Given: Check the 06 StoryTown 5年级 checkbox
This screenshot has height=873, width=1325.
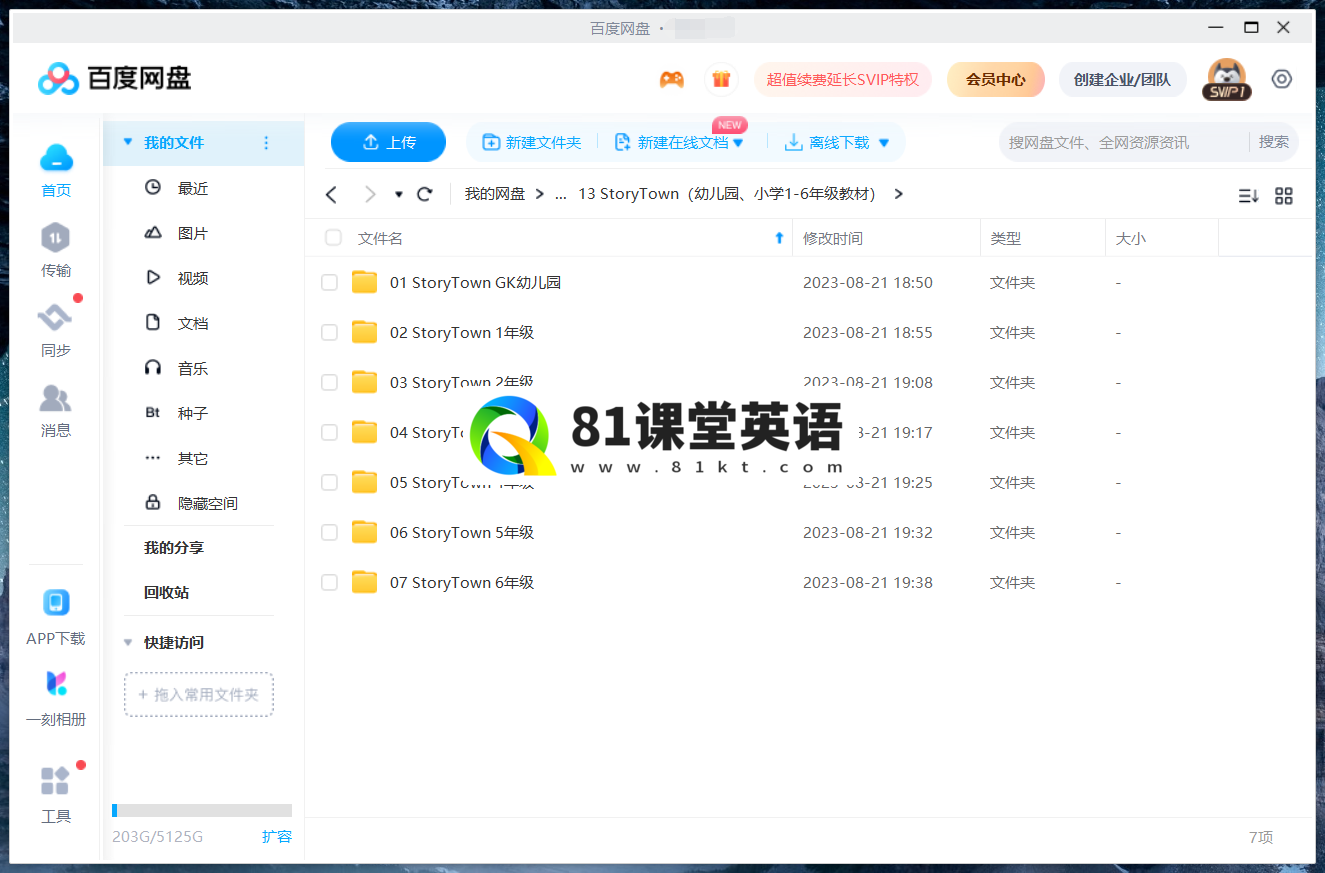Looking at the screenshot, I should [x=329, y=532].
